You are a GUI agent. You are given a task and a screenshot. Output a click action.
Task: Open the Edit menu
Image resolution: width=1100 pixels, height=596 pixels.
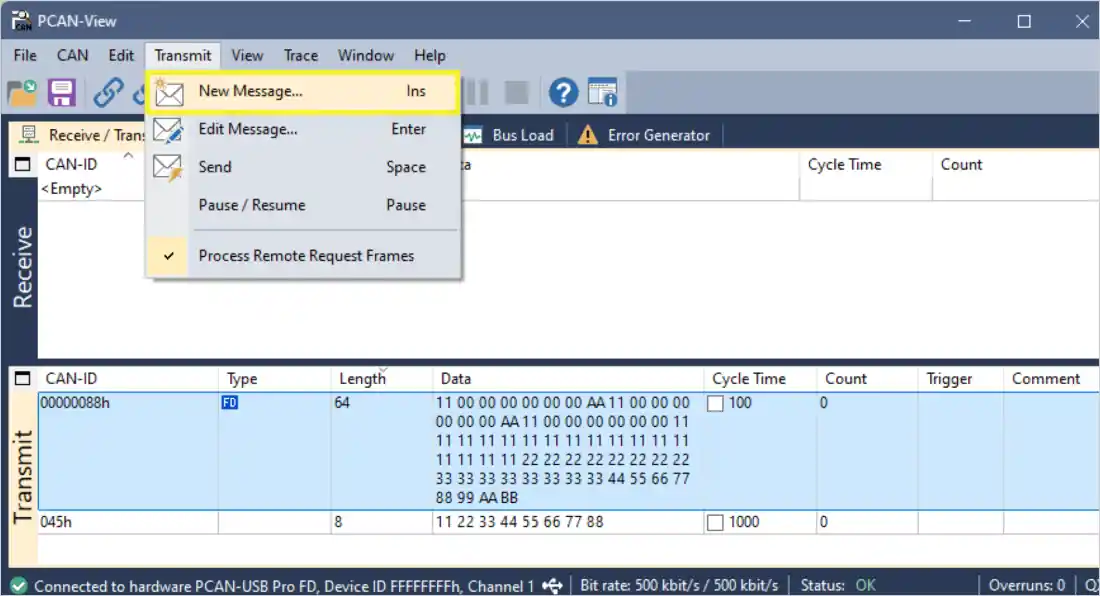(121, 55)
